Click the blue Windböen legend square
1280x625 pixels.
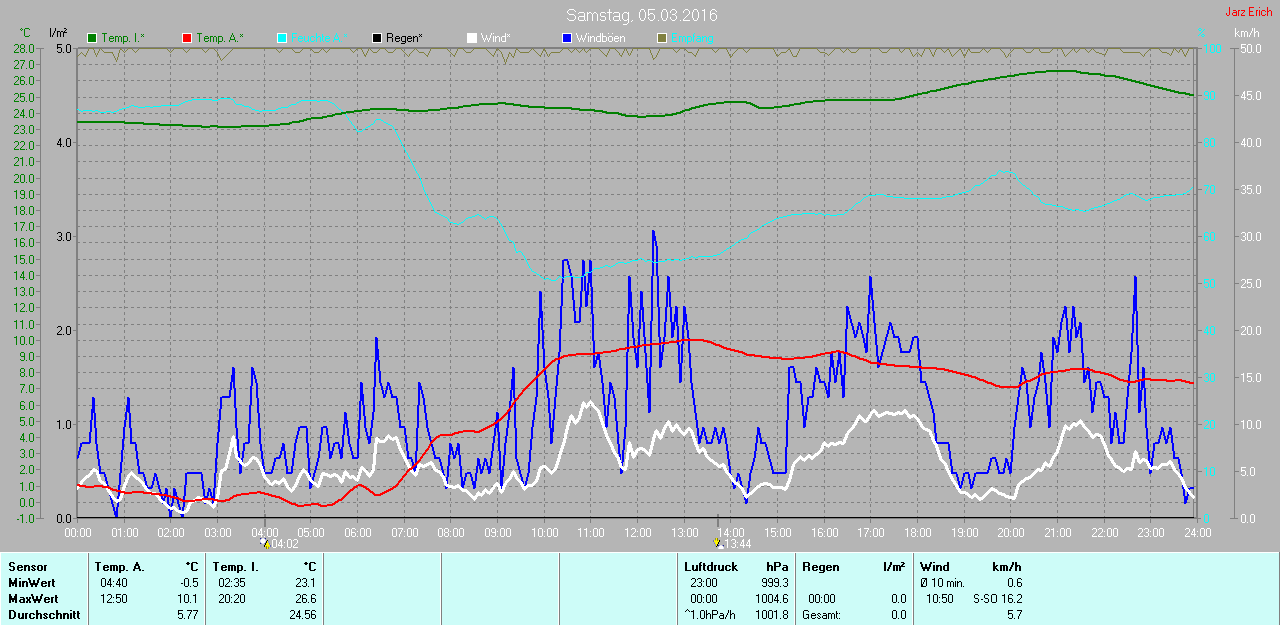pos(567,38)
